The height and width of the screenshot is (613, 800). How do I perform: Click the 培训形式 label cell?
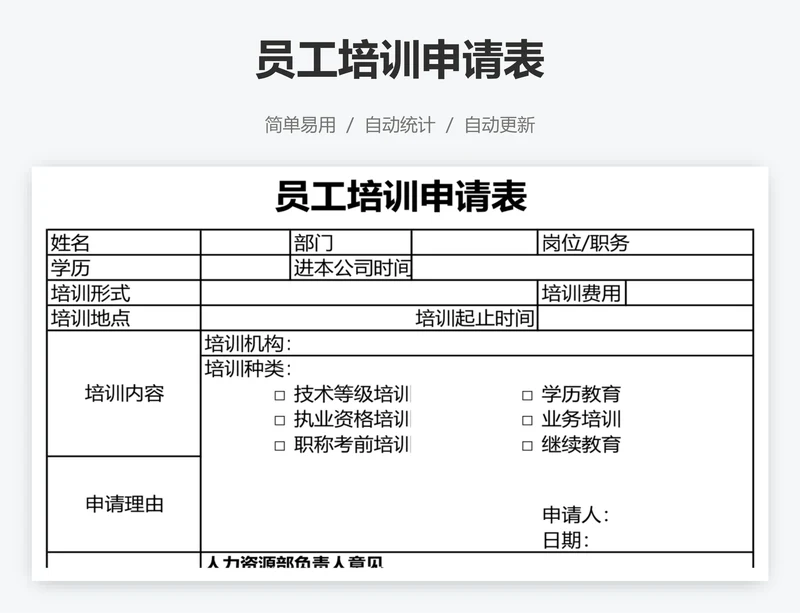tap(124, 293)
